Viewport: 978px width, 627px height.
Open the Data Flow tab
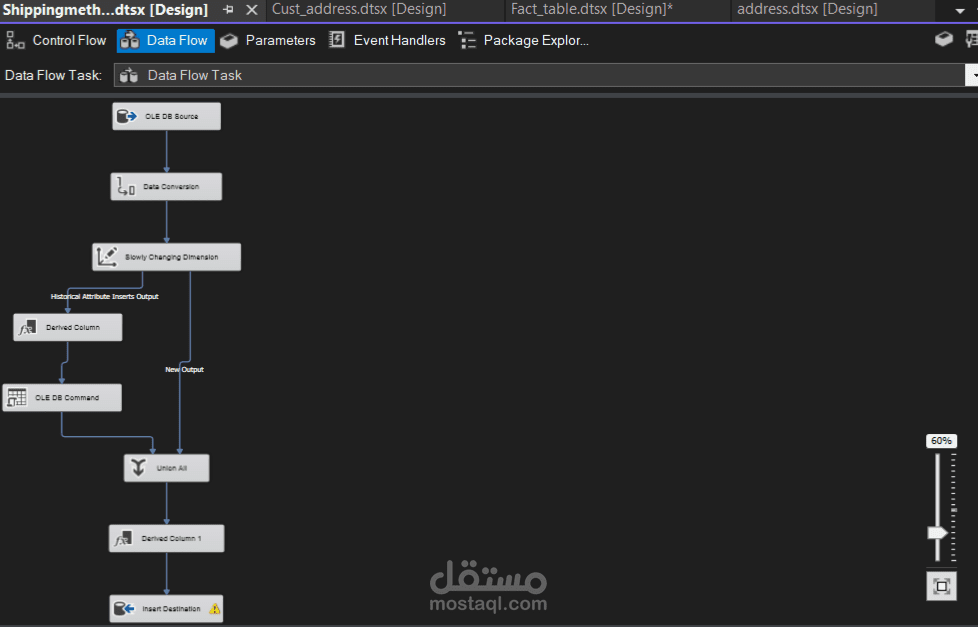tap(165, 41)
